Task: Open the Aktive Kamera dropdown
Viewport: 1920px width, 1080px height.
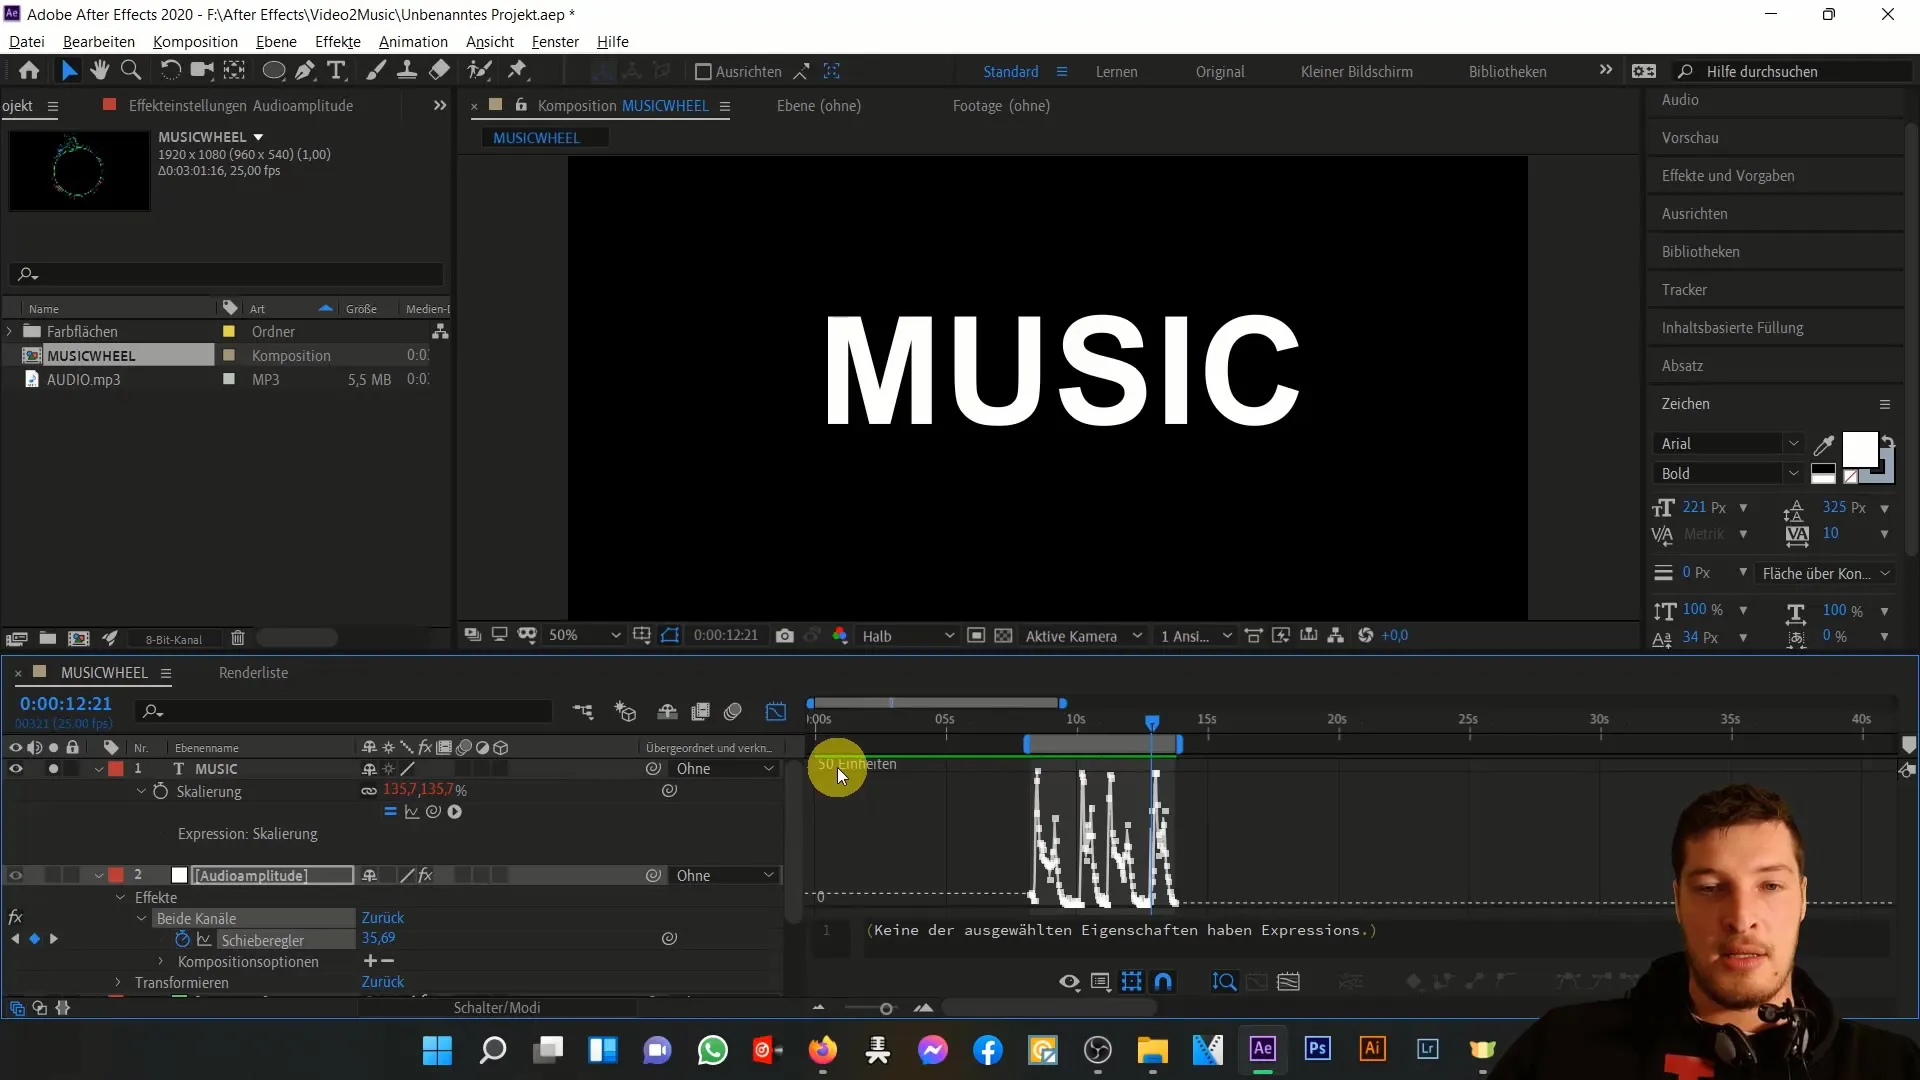Action: pos(1083,636)
